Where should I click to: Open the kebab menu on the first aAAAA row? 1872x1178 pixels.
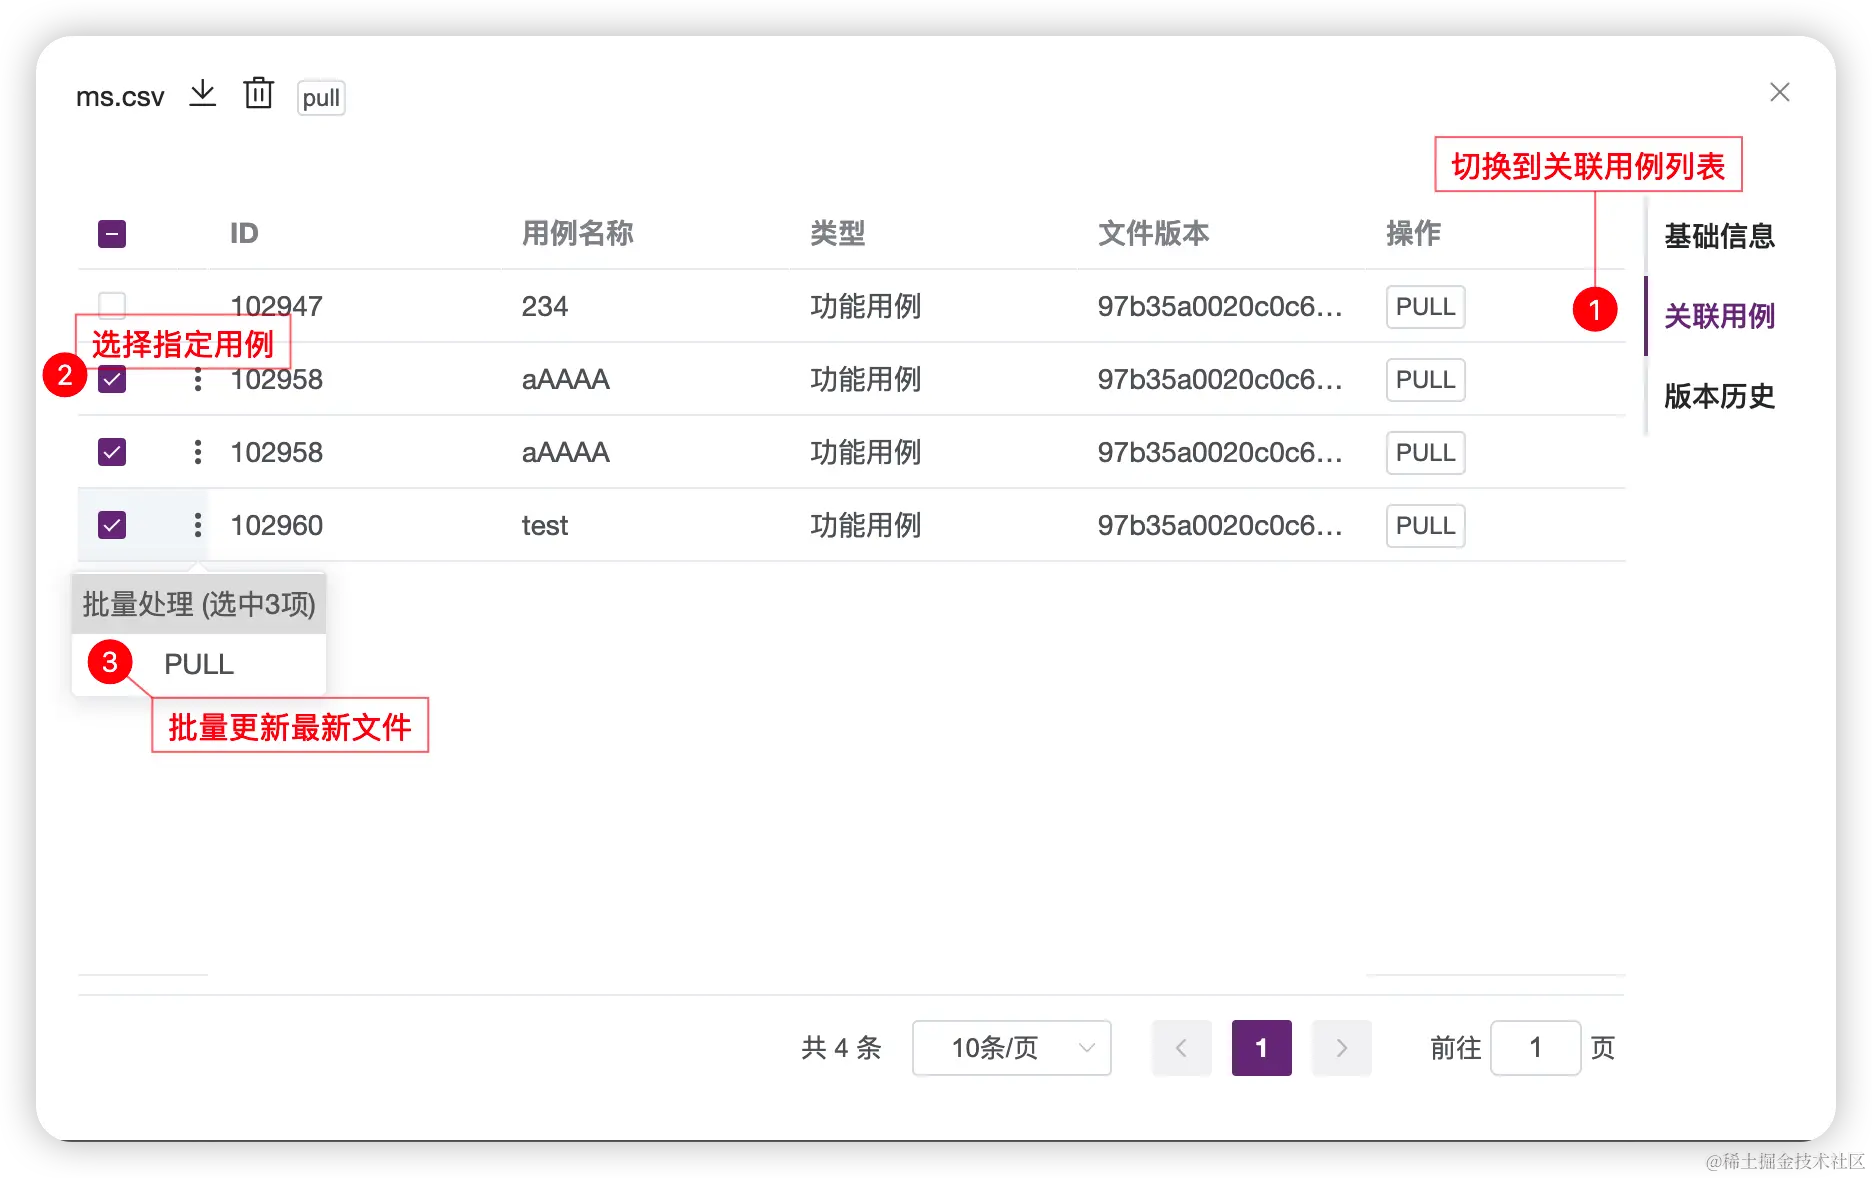197,380
